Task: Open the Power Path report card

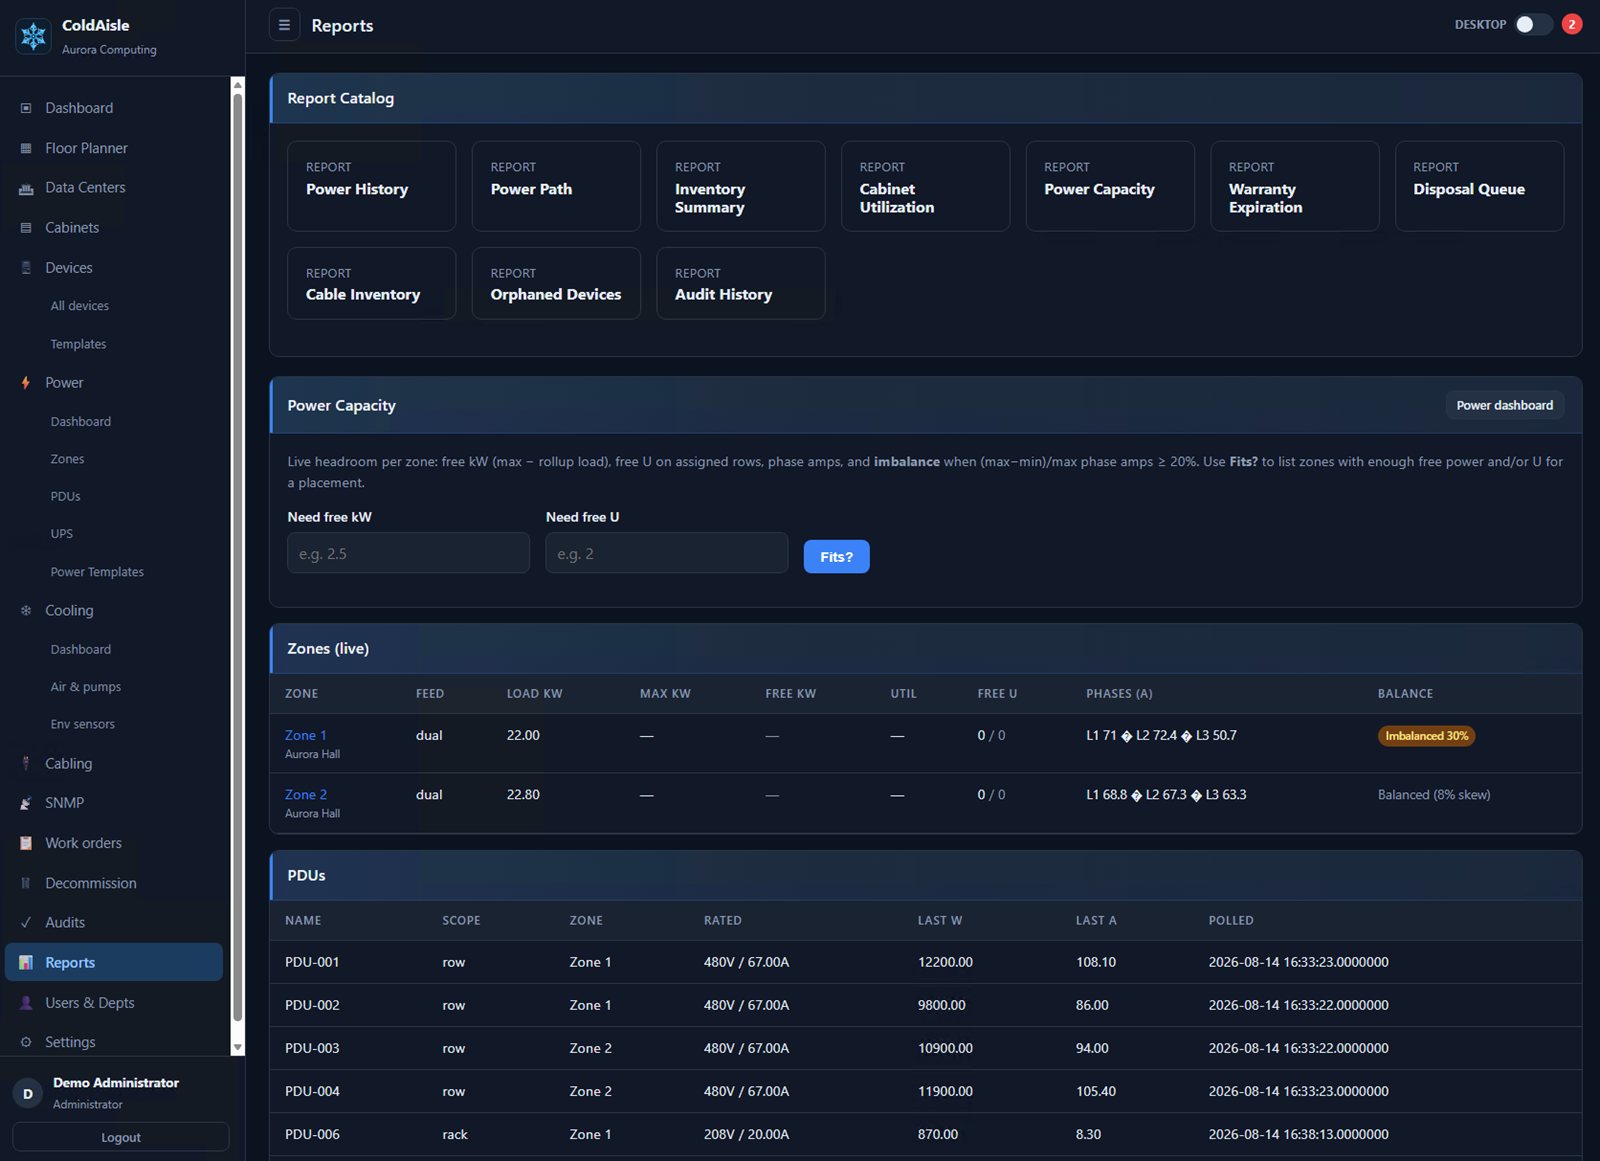Action: 556,186
